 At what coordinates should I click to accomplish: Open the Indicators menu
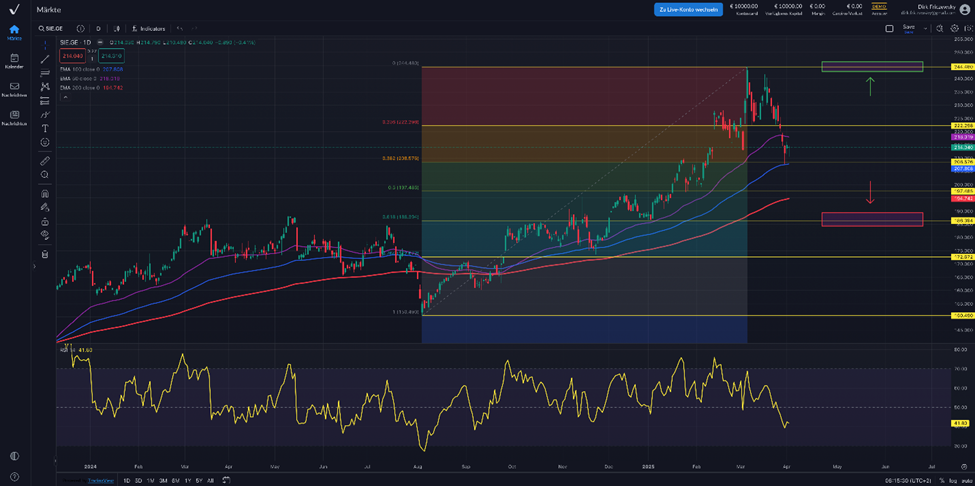[148, 28]
